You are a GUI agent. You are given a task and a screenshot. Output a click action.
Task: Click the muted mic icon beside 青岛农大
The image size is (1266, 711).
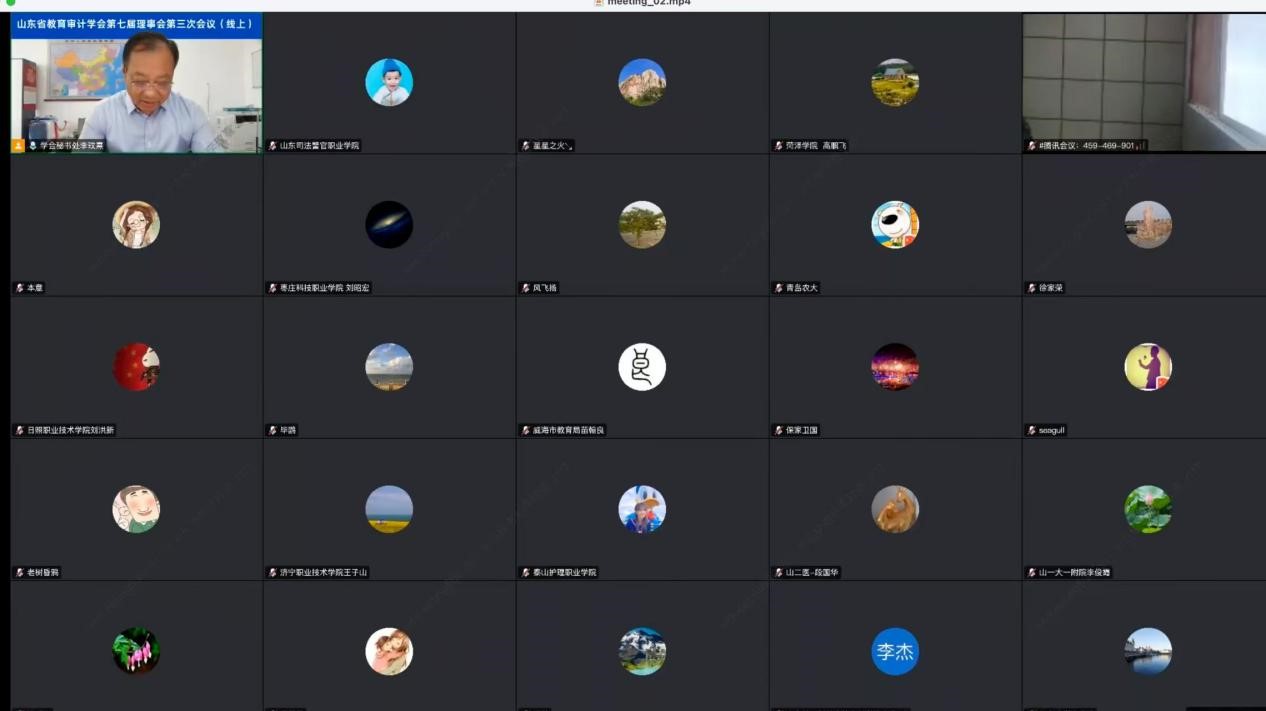tap(778, 288)
